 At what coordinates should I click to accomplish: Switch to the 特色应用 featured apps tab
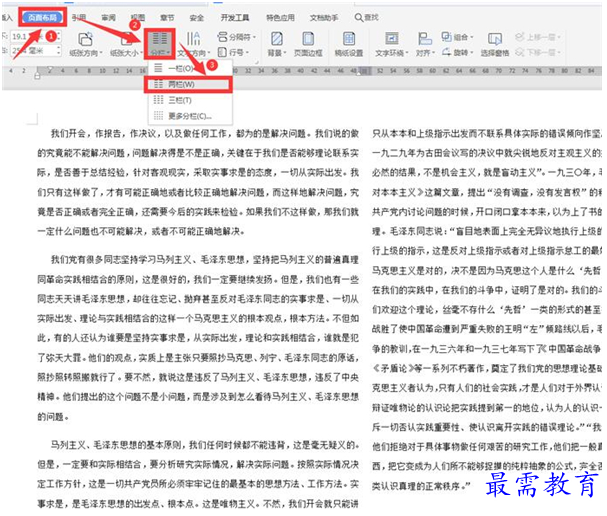click(x=280, y=17)
